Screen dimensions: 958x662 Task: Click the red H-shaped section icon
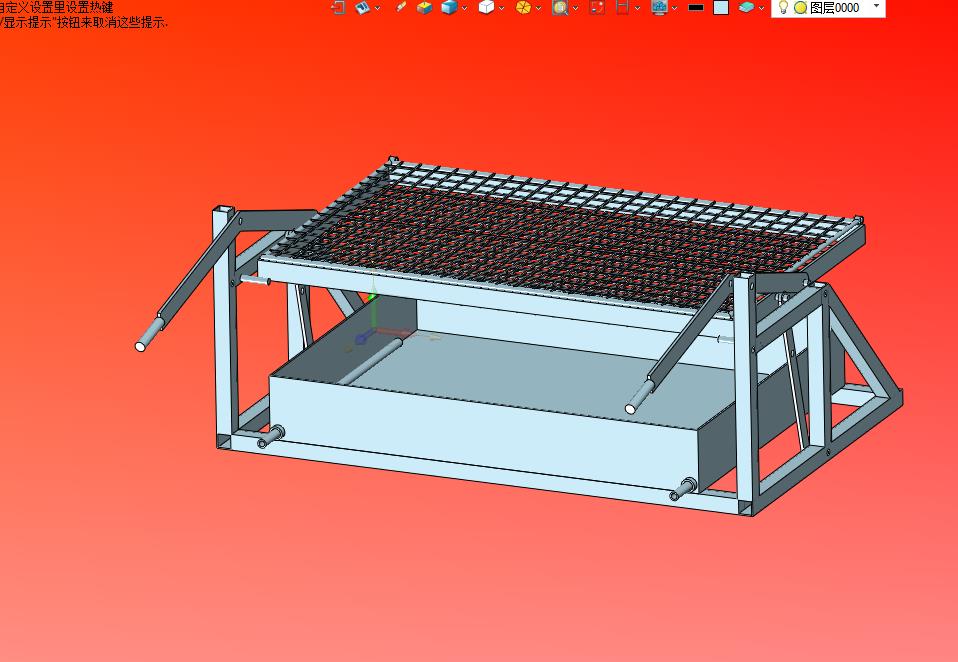point(622,7)
